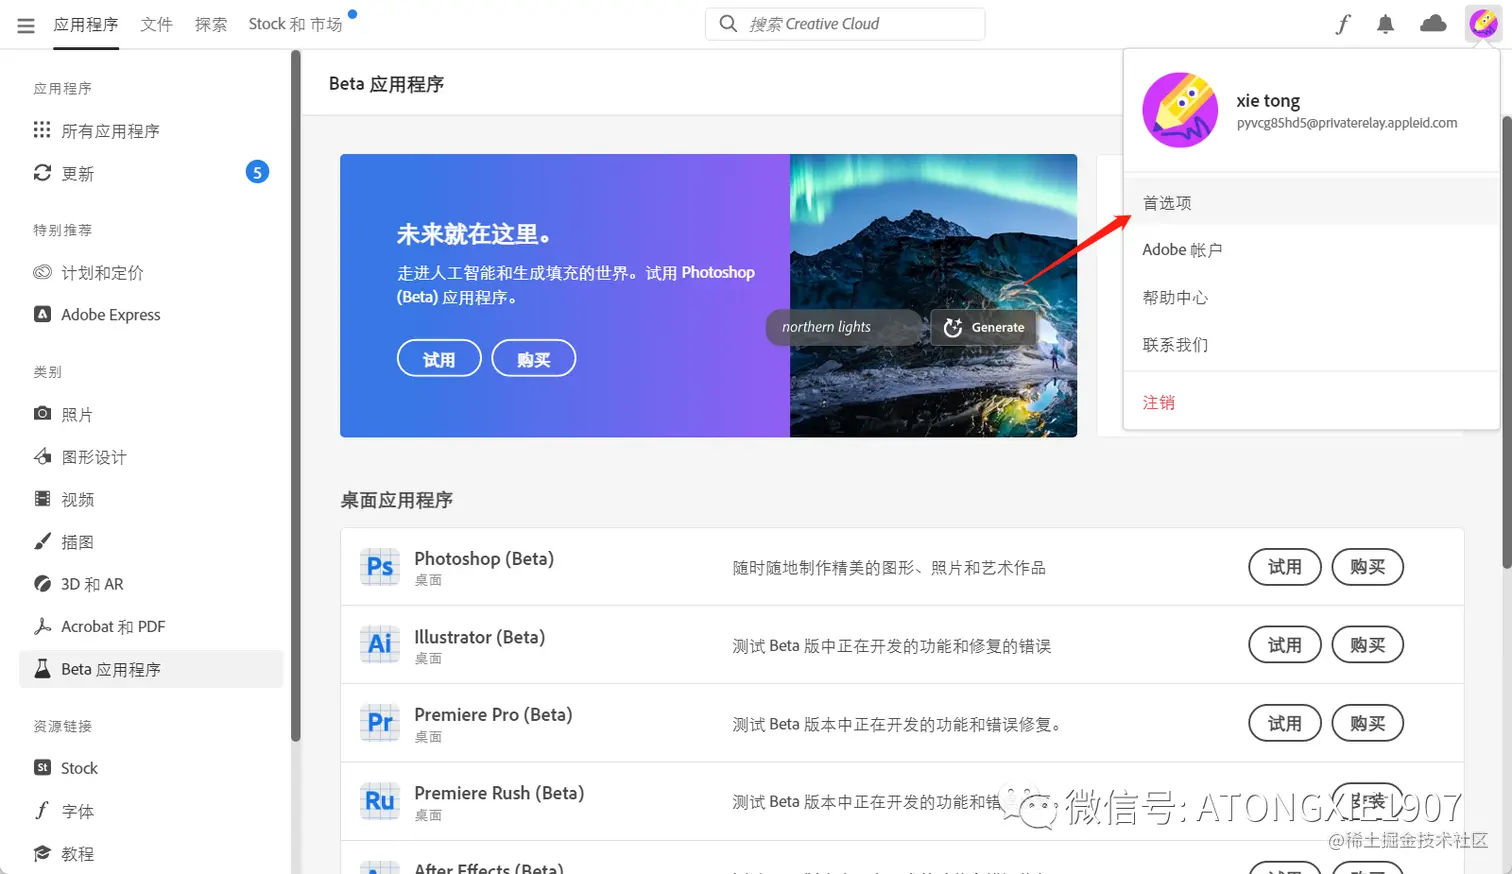Click the 试用 button on the banner
The image size is (1512, 874).
point(439,359)
